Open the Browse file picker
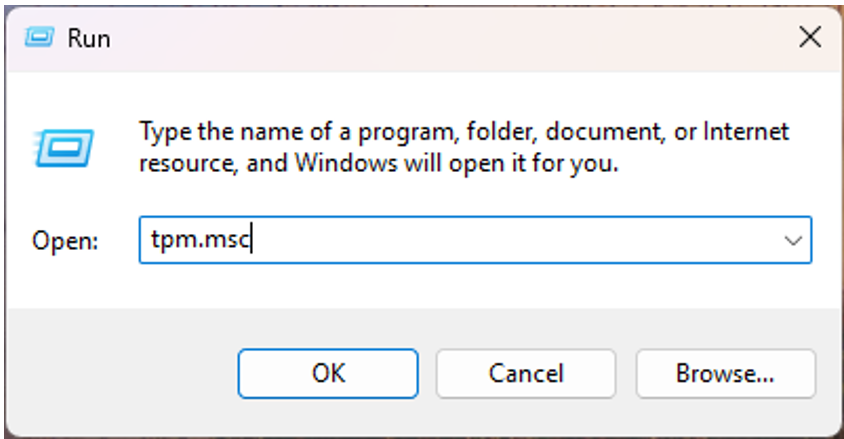Screen dimensions: 844x439 pos(725,373)
